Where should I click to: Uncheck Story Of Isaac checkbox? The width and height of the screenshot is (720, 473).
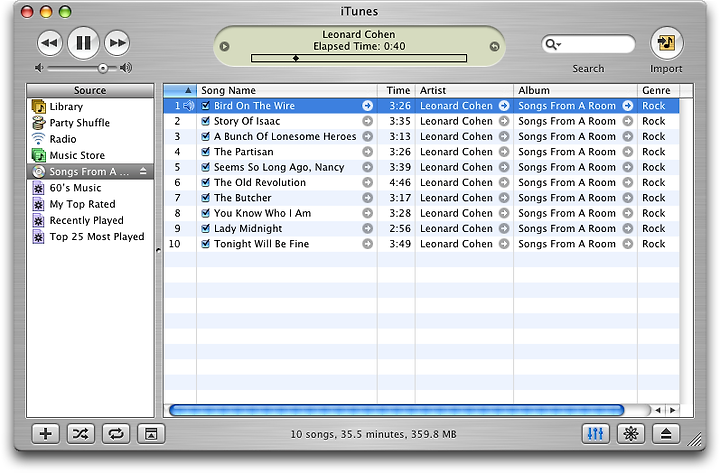point(205,121)
